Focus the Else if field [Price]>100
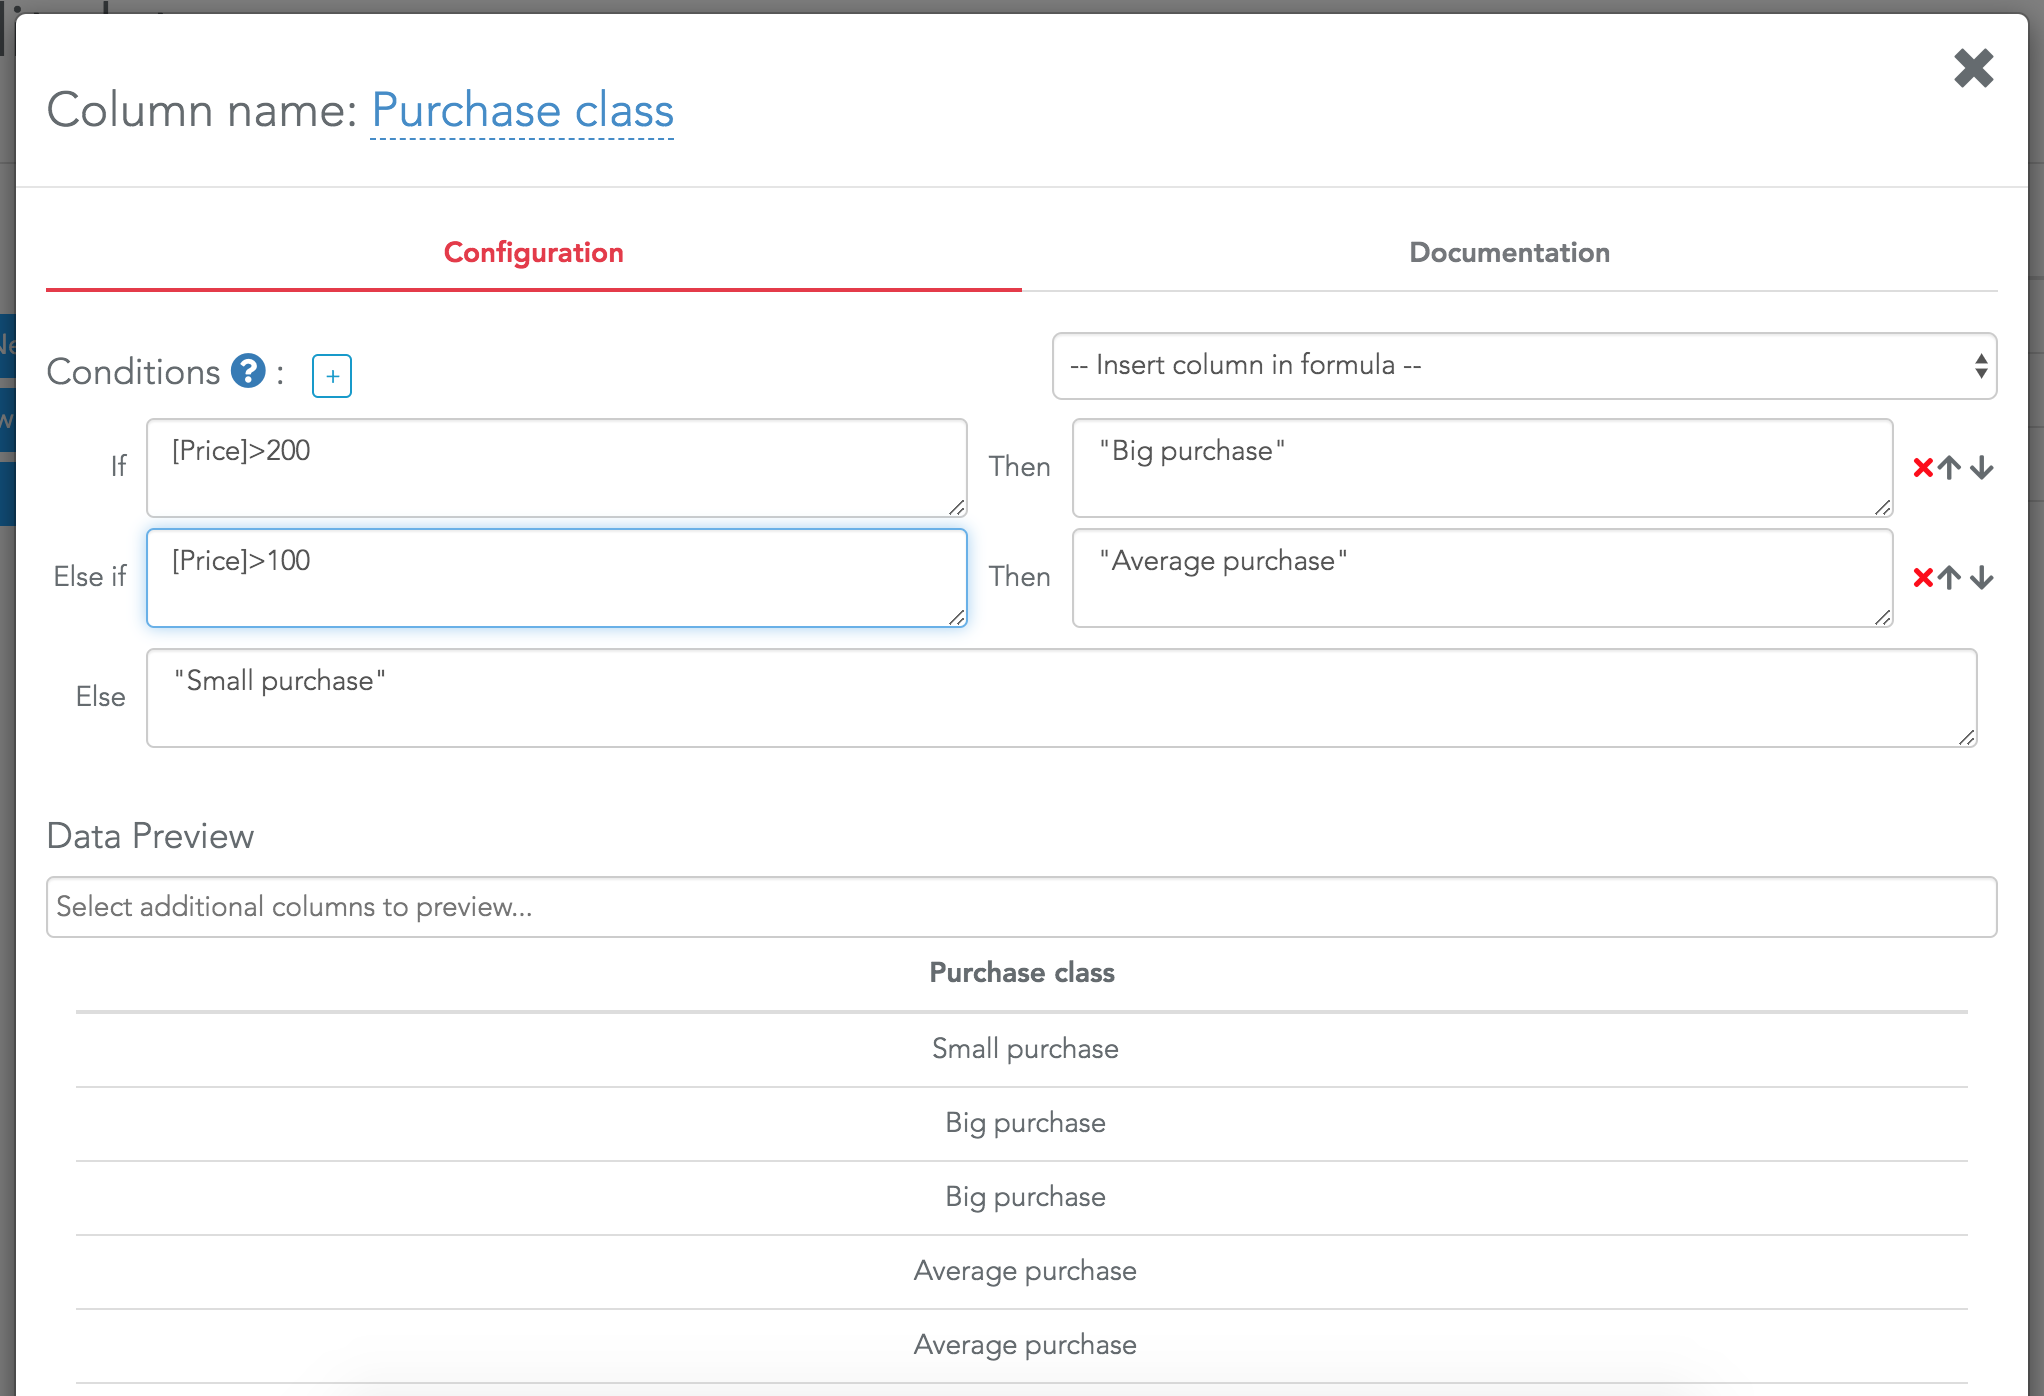This screenshot has width=2044, height=1396. click(556, 578)
